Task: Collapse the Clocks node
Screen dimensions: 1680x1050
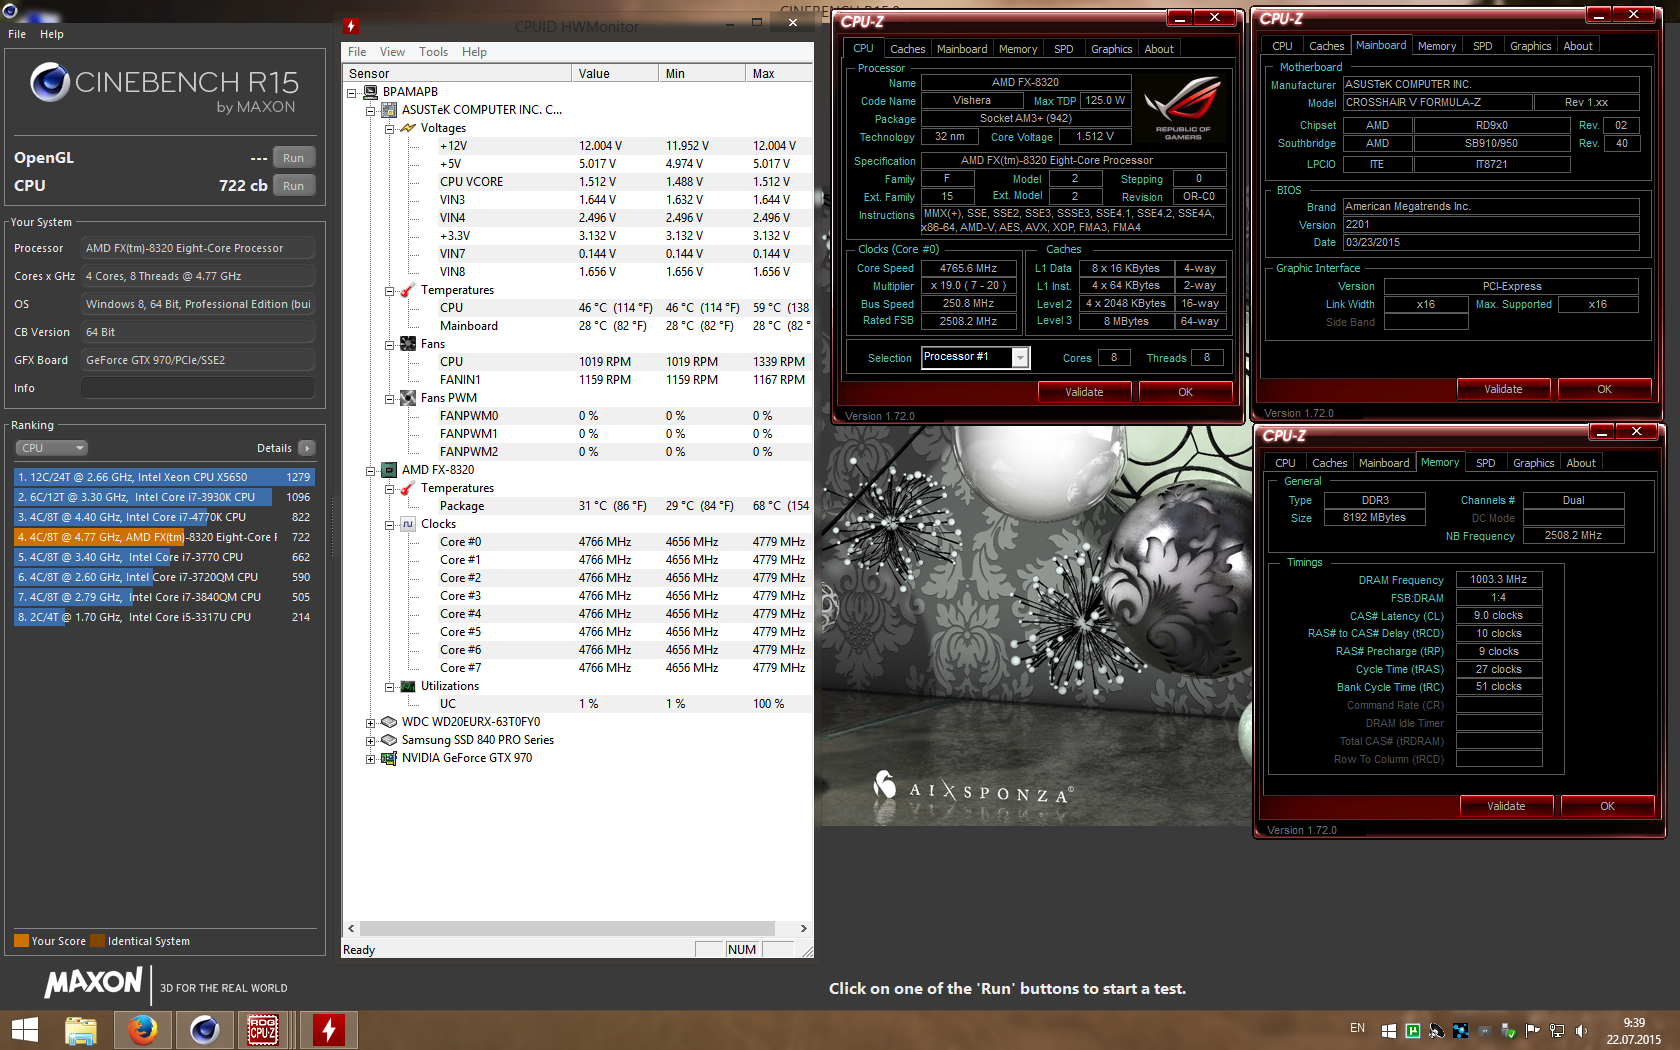Action: [390, 525]
